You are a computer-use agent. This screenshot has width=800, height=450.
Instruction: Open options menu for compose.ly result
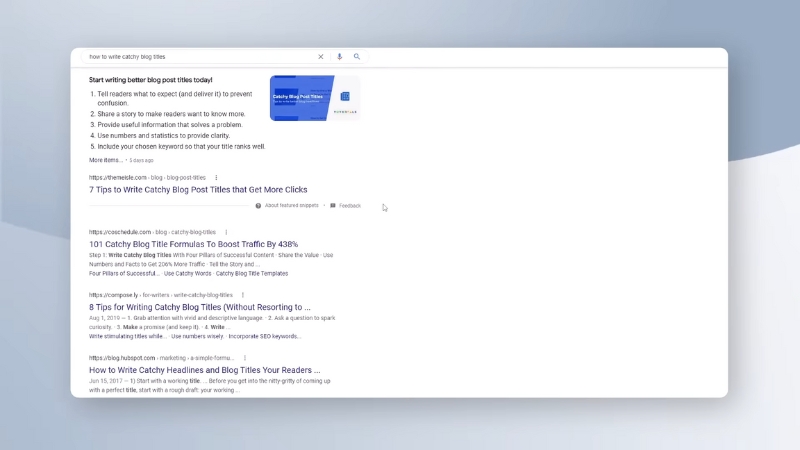tap(243, 295)
